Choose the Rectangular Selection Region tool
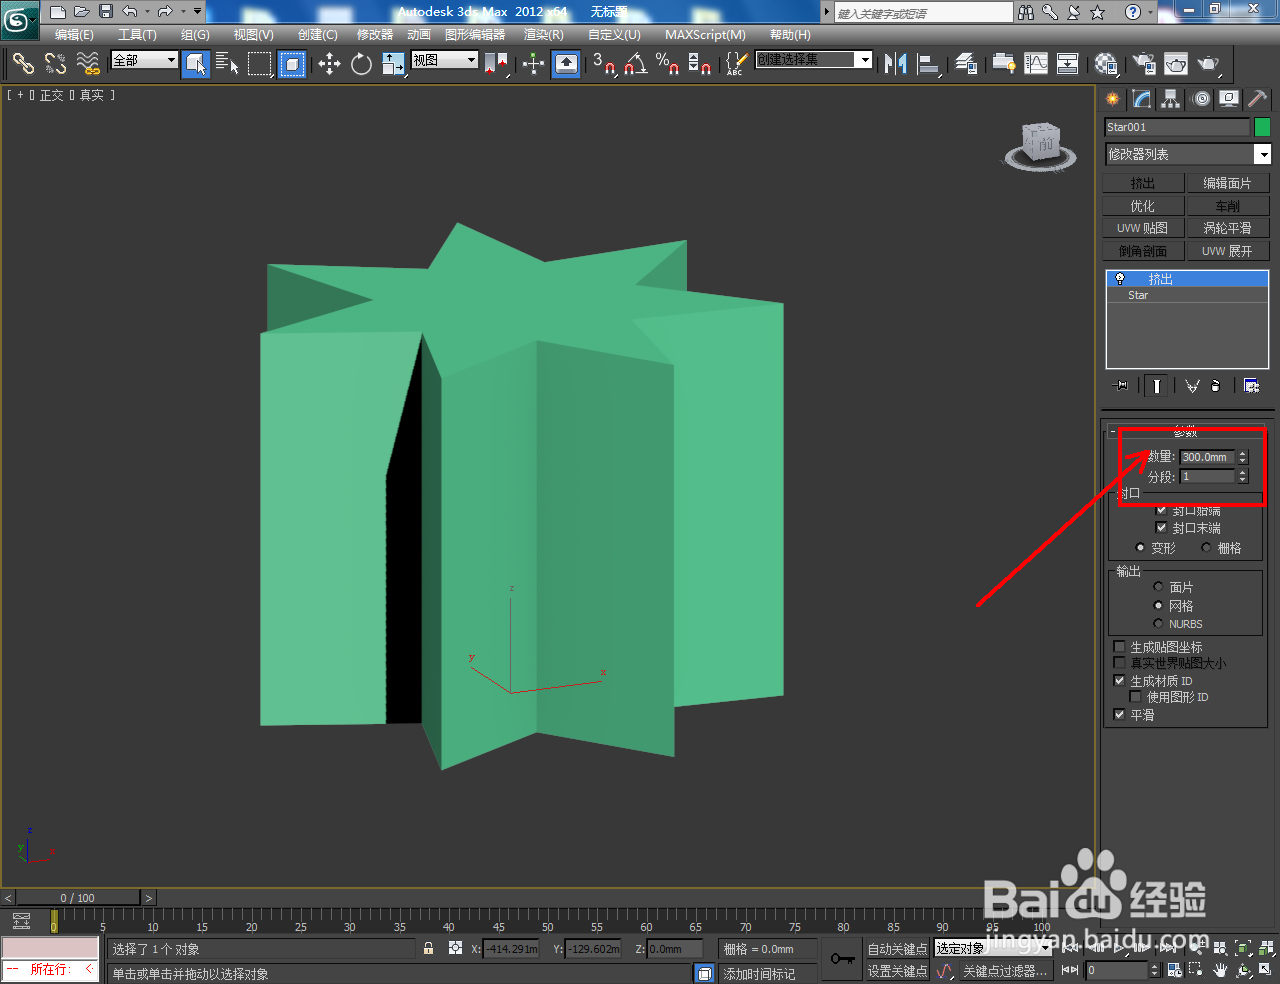This screenshot has width=1280, height=984. (260, 63)
